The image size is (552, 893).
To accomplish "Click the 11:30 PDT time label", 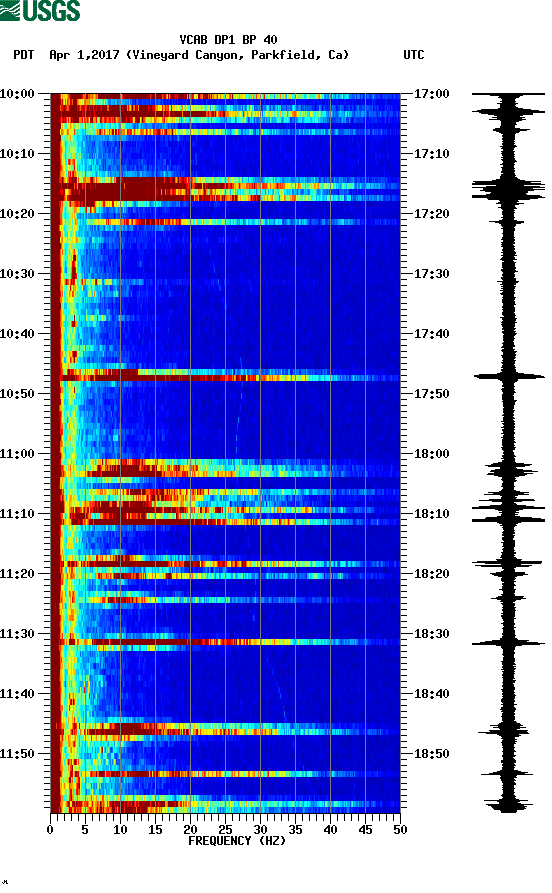I will (x=17, y=634).
